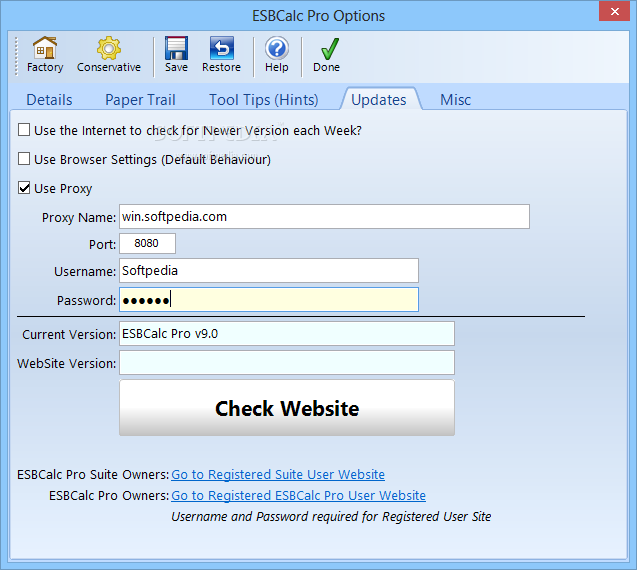
Task: Click the Check Website button
Action: coord(287,407)
